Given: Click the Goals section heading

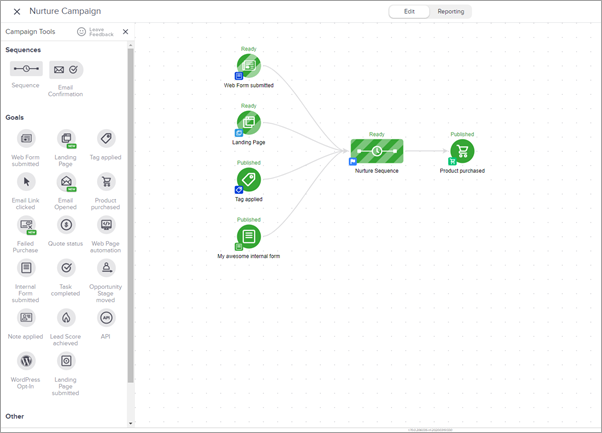Looking at the screenshot, I should click(15, 117).
